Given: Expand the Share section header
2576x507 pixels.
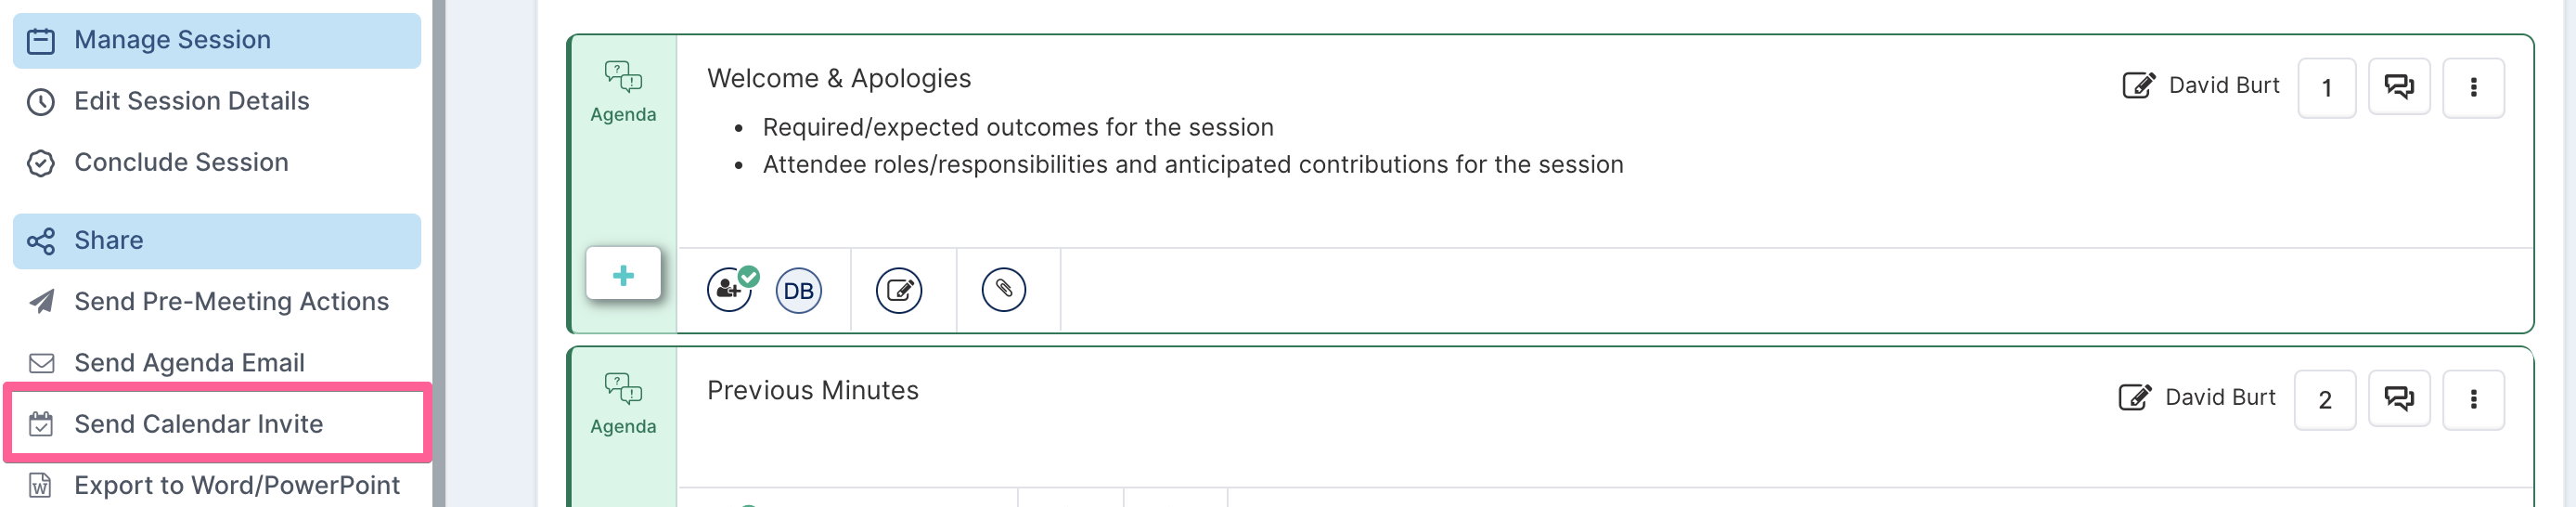Looking at the screenshot, I should [x=217, y=240].
